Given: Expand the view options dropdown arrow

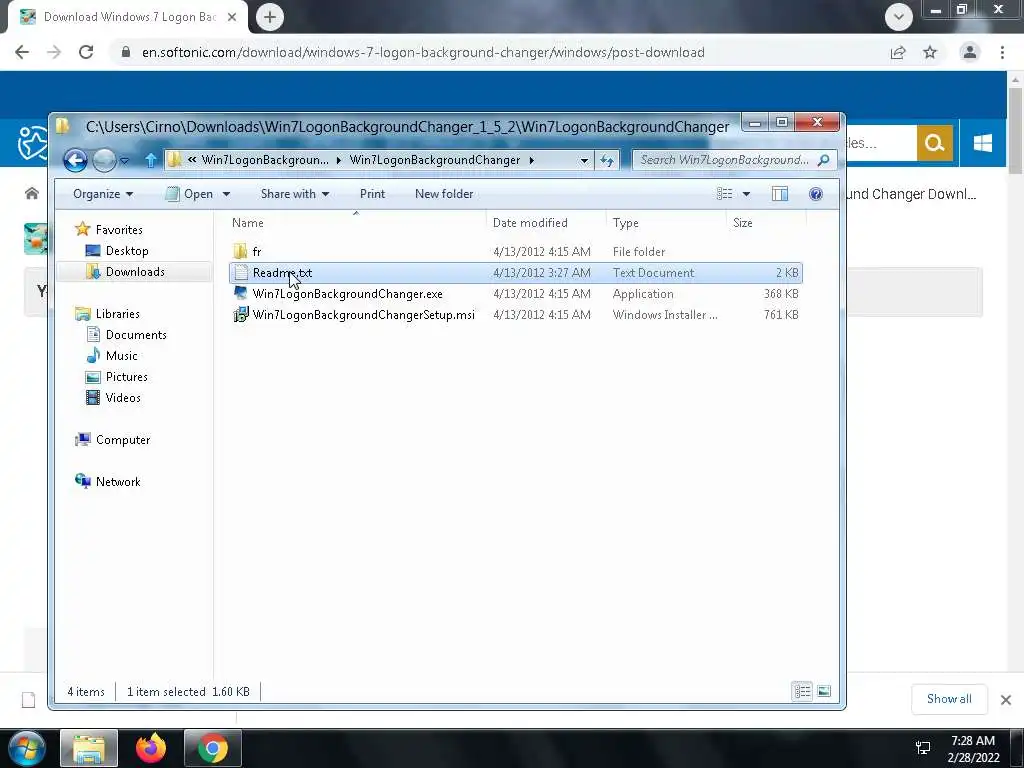Looking at the screenshot, I should pyautogui.click(x=746, y=194).
